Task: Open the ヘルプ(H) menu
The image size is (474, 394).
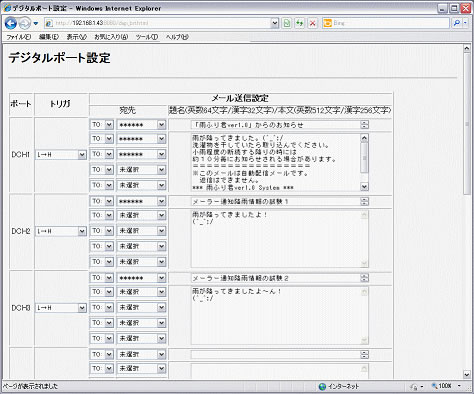Action: coord(177,37)
